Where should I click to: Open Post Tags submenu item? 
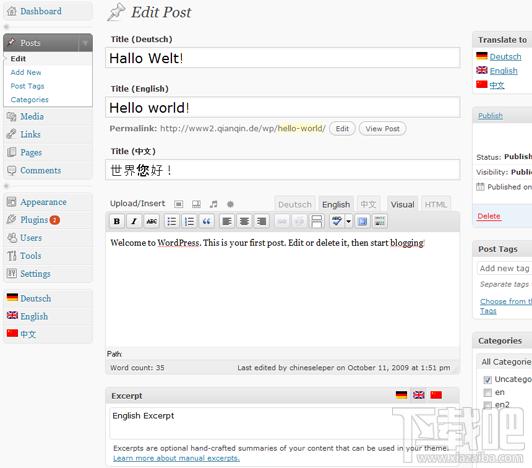[27, 86]
